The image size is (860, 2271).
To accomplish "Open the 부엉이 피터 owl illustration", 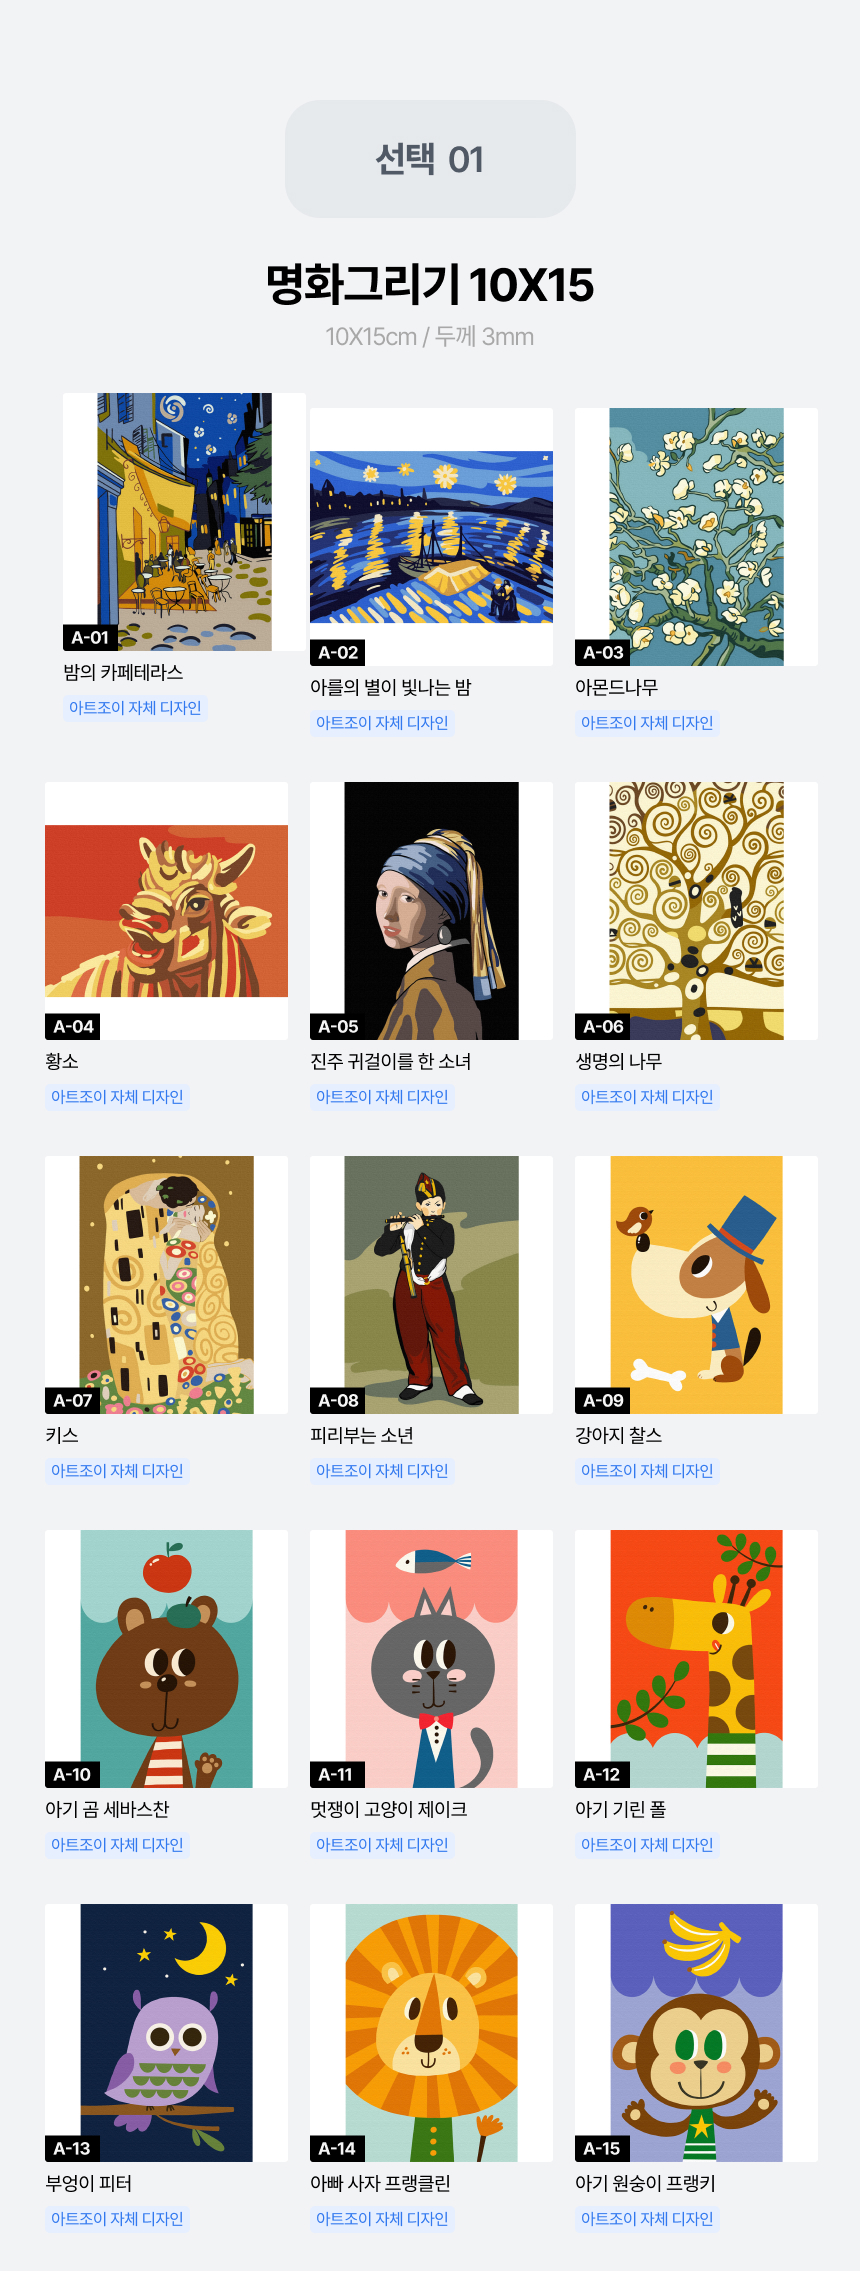I will click(166, 2033).
